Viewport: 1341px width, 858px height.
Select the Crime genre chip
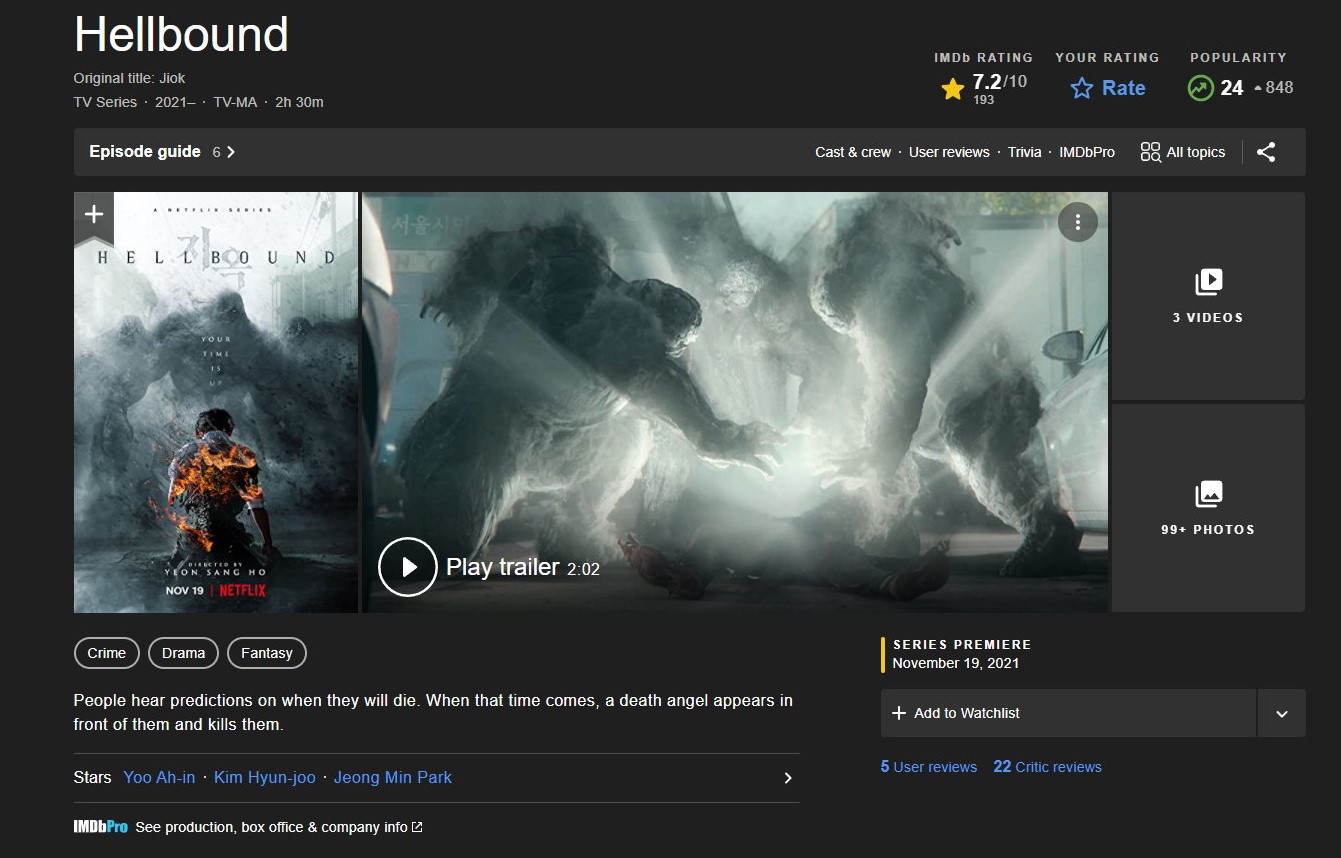click(107, 653)
